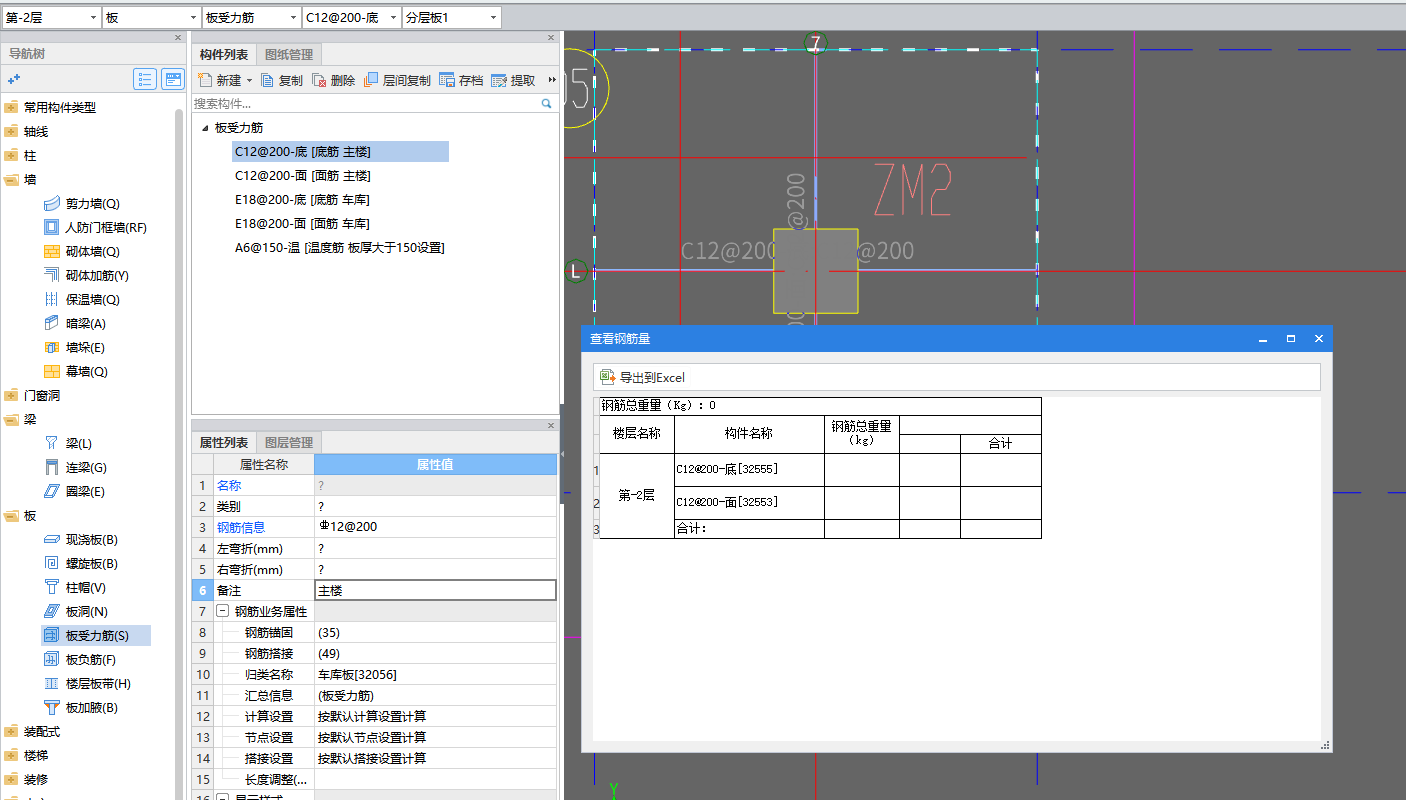Select the 板受力筋(S) rebar icon
This screenshot has width=1406, height=800.
pyautogui.click(x=52, y=635)
